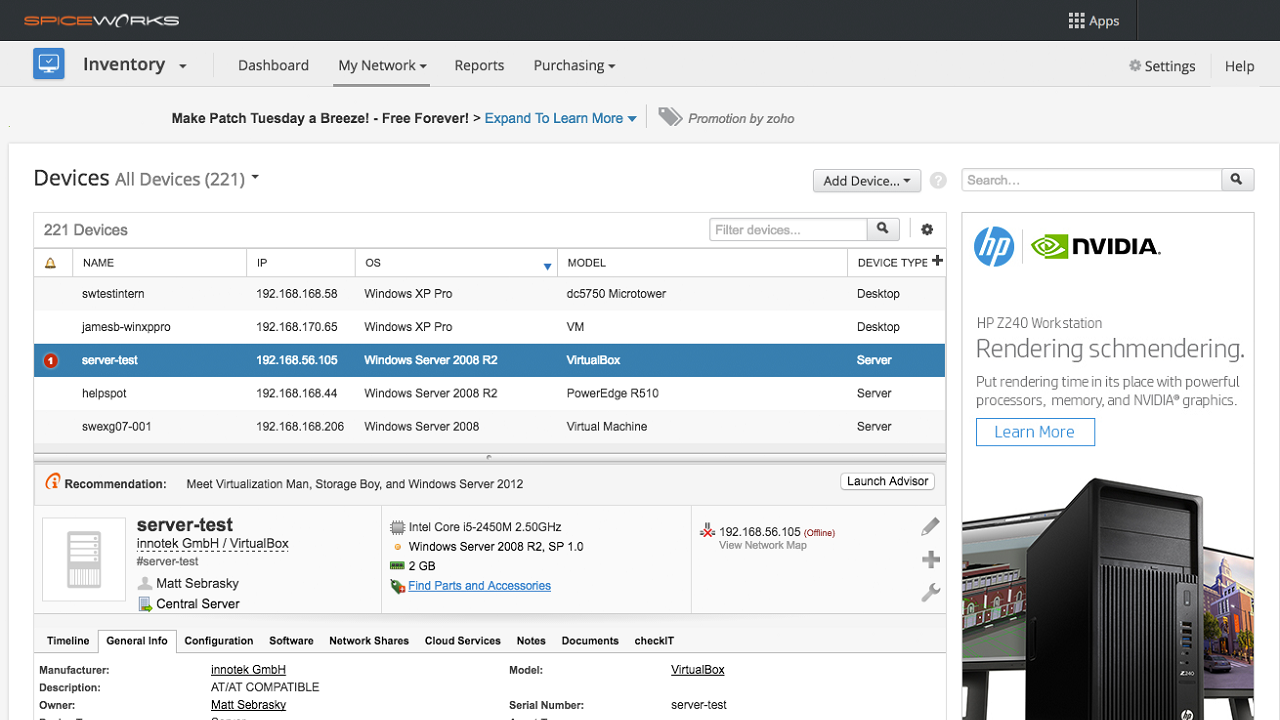Select the swtestintern device row
This screenshot has width=1280, height=720.
tap(489, 294)
